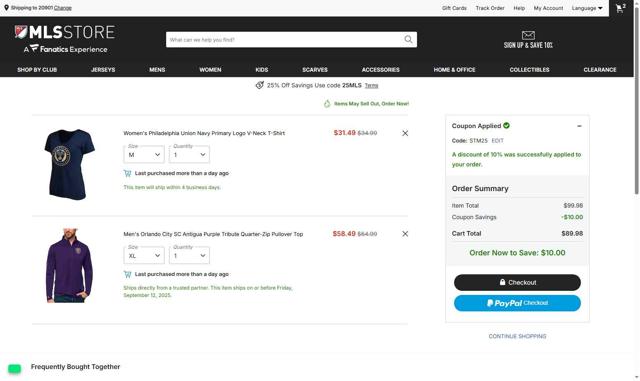Open the Home & Office menu

click(x=454, y=70)
